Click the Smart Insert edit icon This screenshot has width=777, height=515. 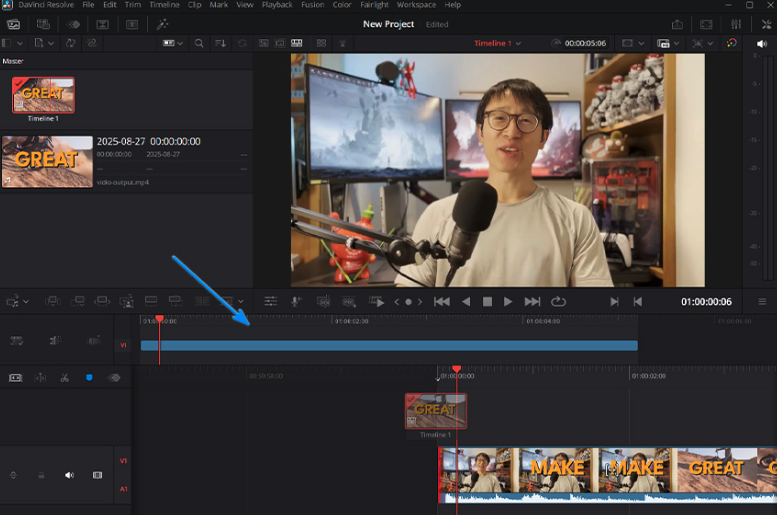point(53,301)
